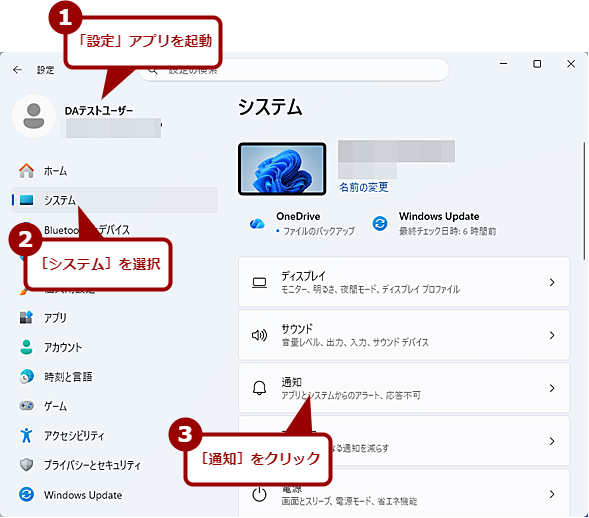
Task: Click the Notifications bell icon
Action: pos(259,388)
